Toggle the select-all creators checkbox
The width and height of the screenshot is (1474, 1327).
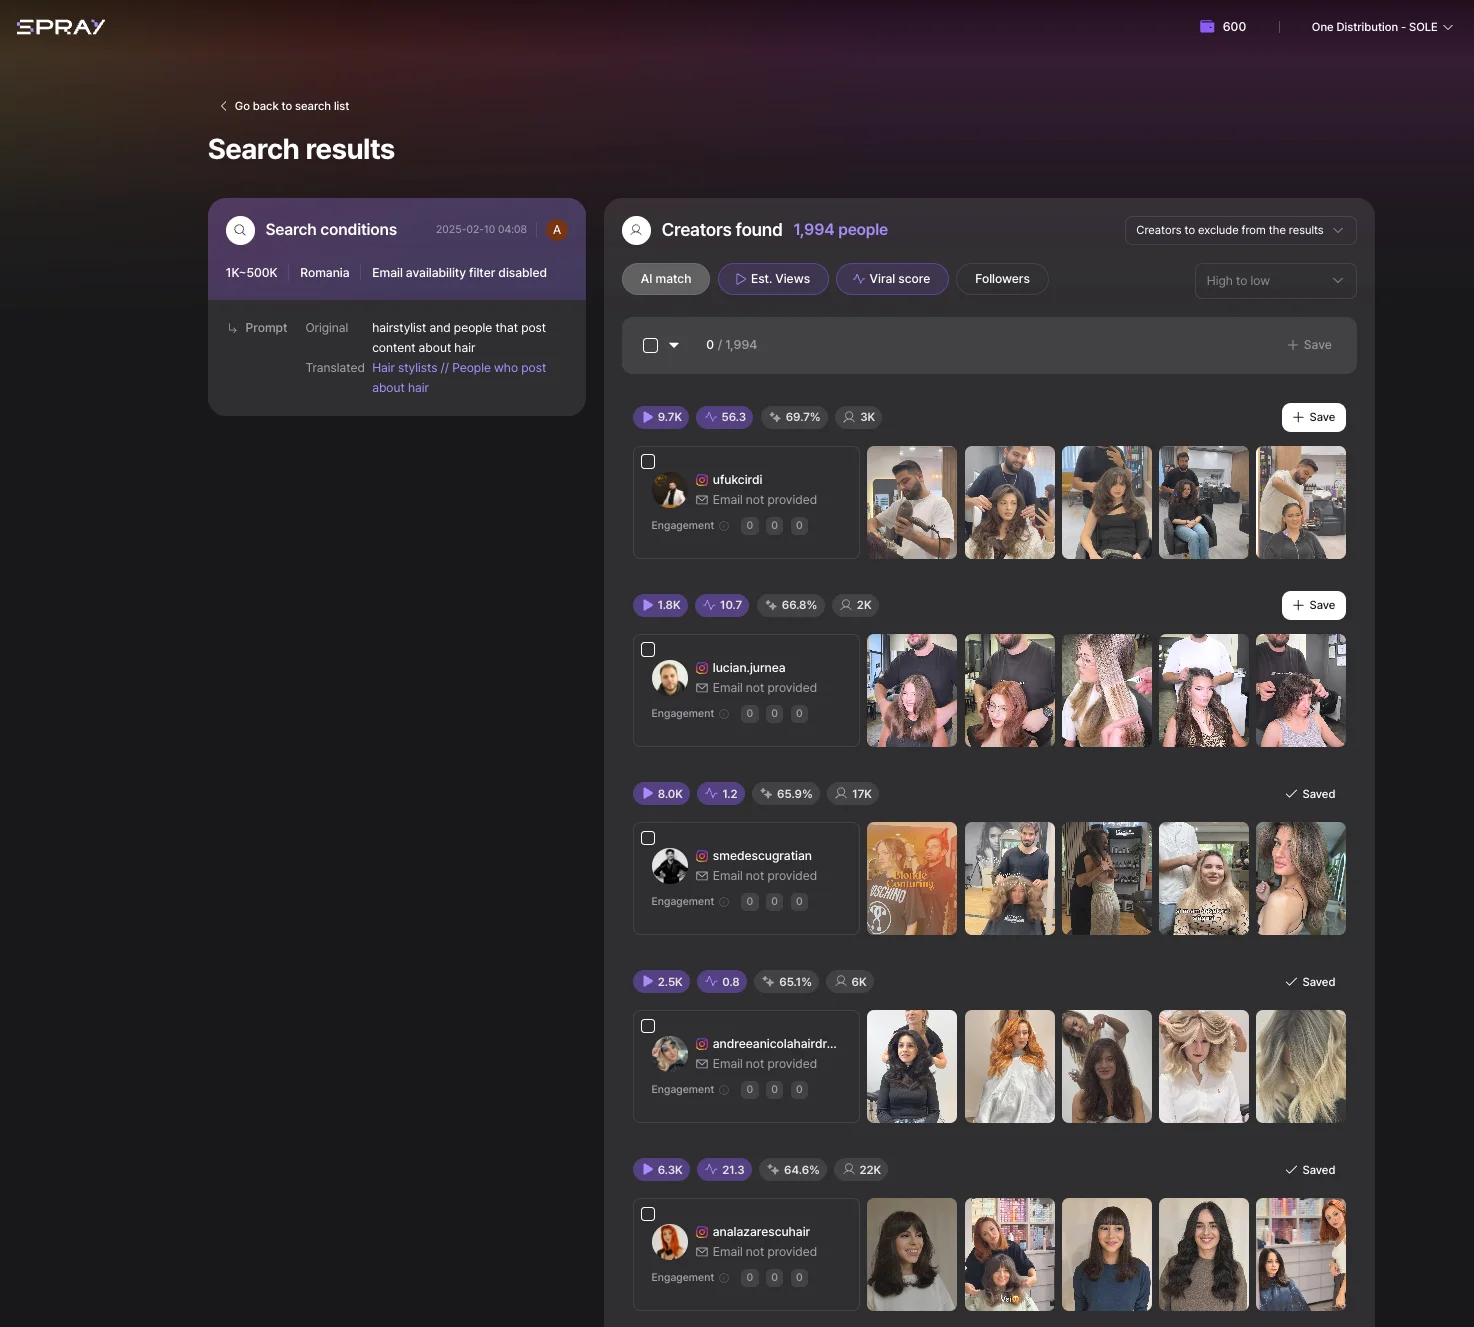[650, 345]
